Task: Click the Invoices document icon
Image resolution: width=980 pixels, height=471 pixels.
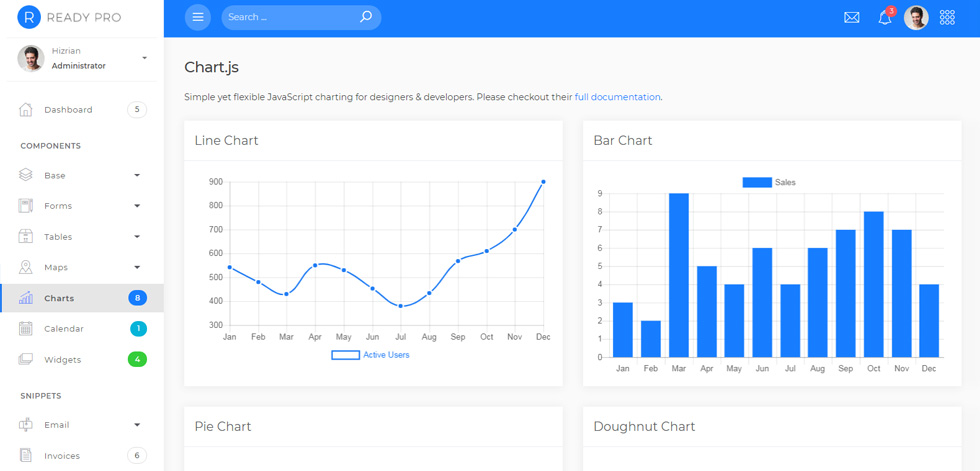Action: click(x=26, y=455)
